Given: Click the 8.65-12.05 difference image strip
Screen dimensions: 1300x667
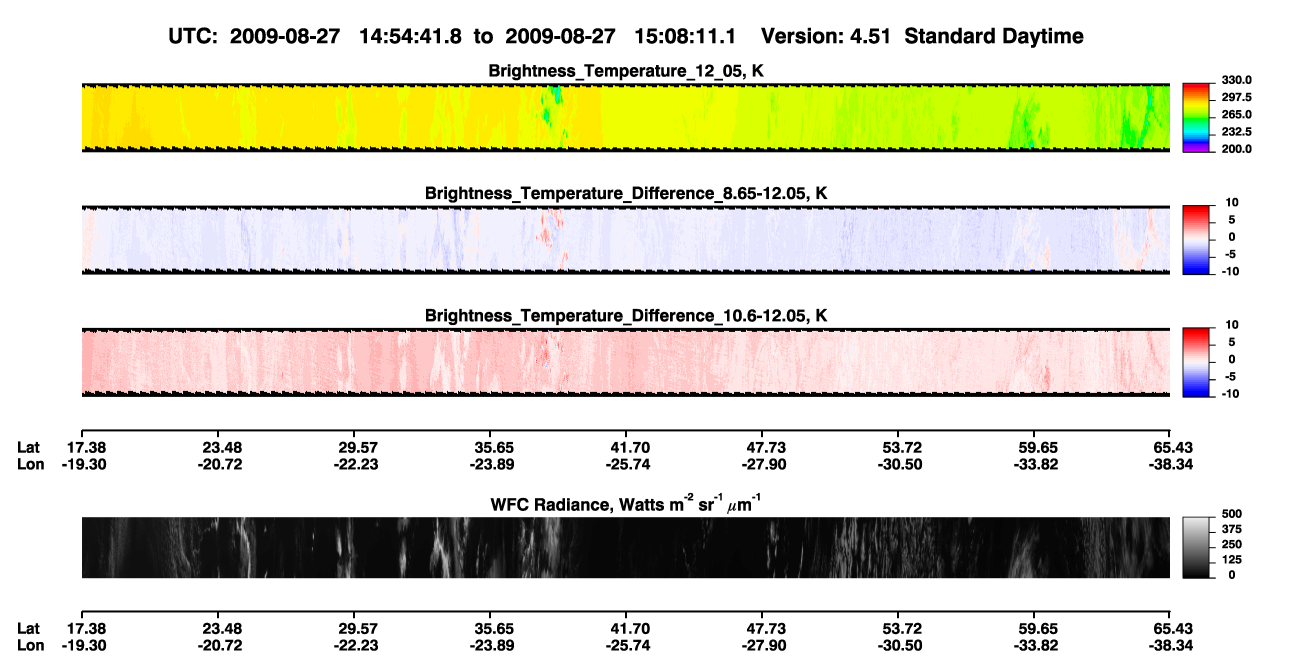Looking at the screenshot, I should click(625, 240).
